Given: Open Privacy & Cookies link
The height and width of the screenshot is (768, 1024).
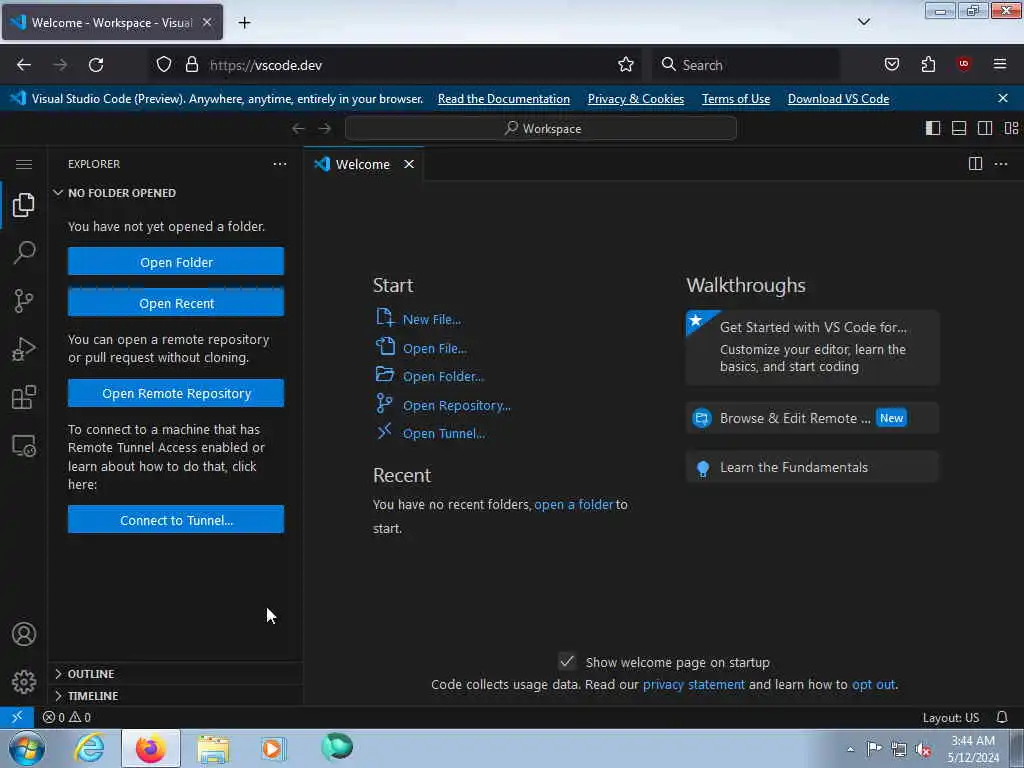Looking at the screenshot, I should (x=635, y=99).
